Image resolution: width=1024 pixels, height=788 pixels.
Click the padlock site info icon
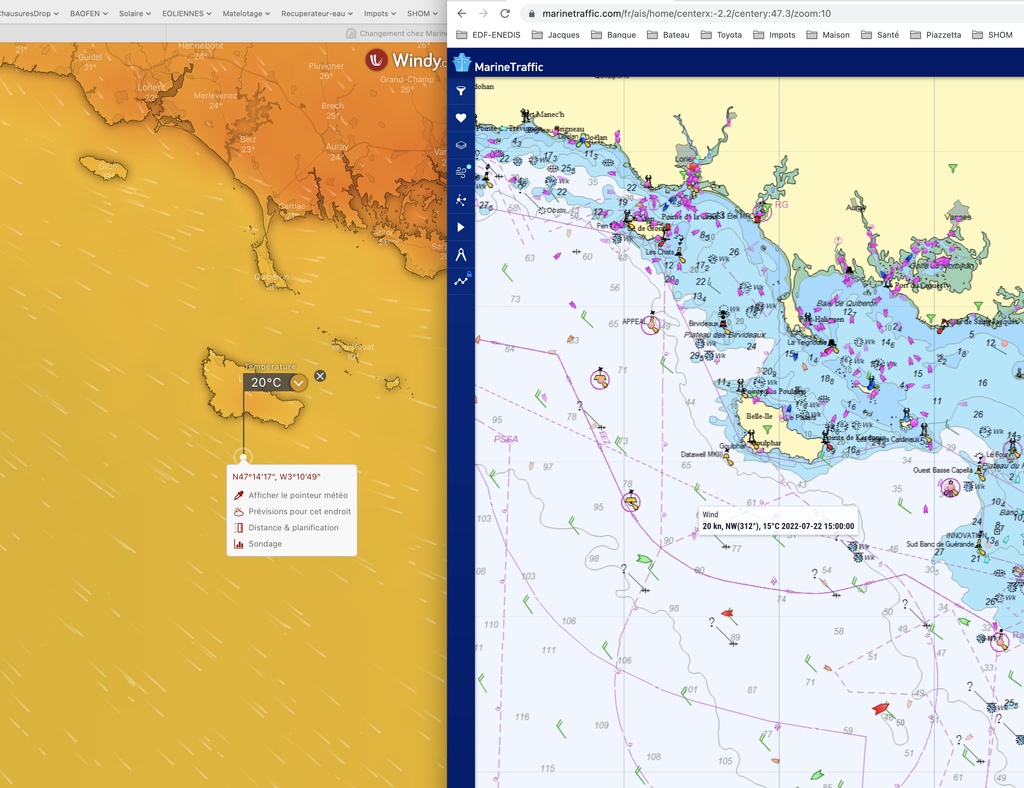532,13
